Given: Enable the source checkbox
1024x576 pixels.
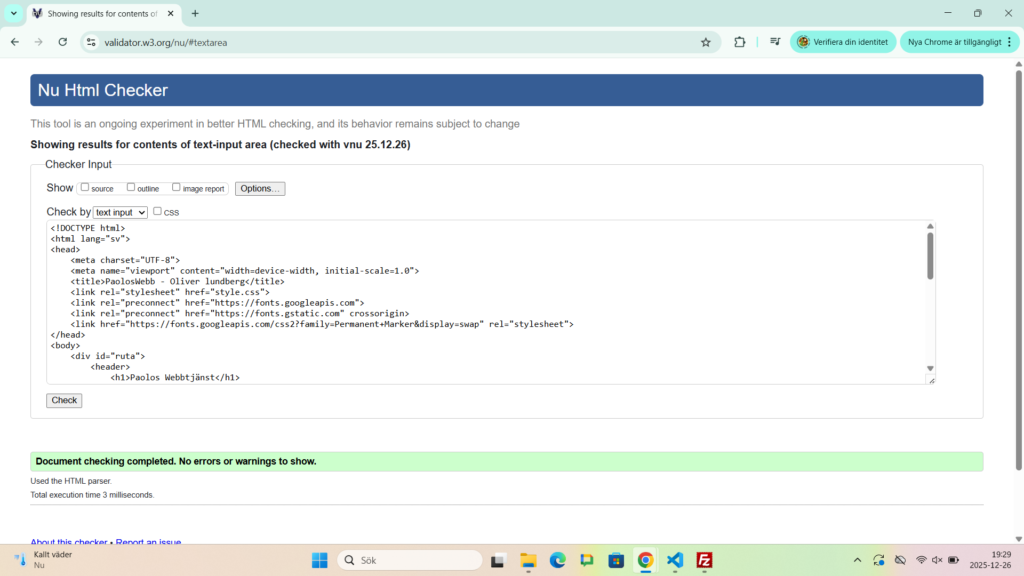Looking at the screenshot, I should click(x=85, y=187).
